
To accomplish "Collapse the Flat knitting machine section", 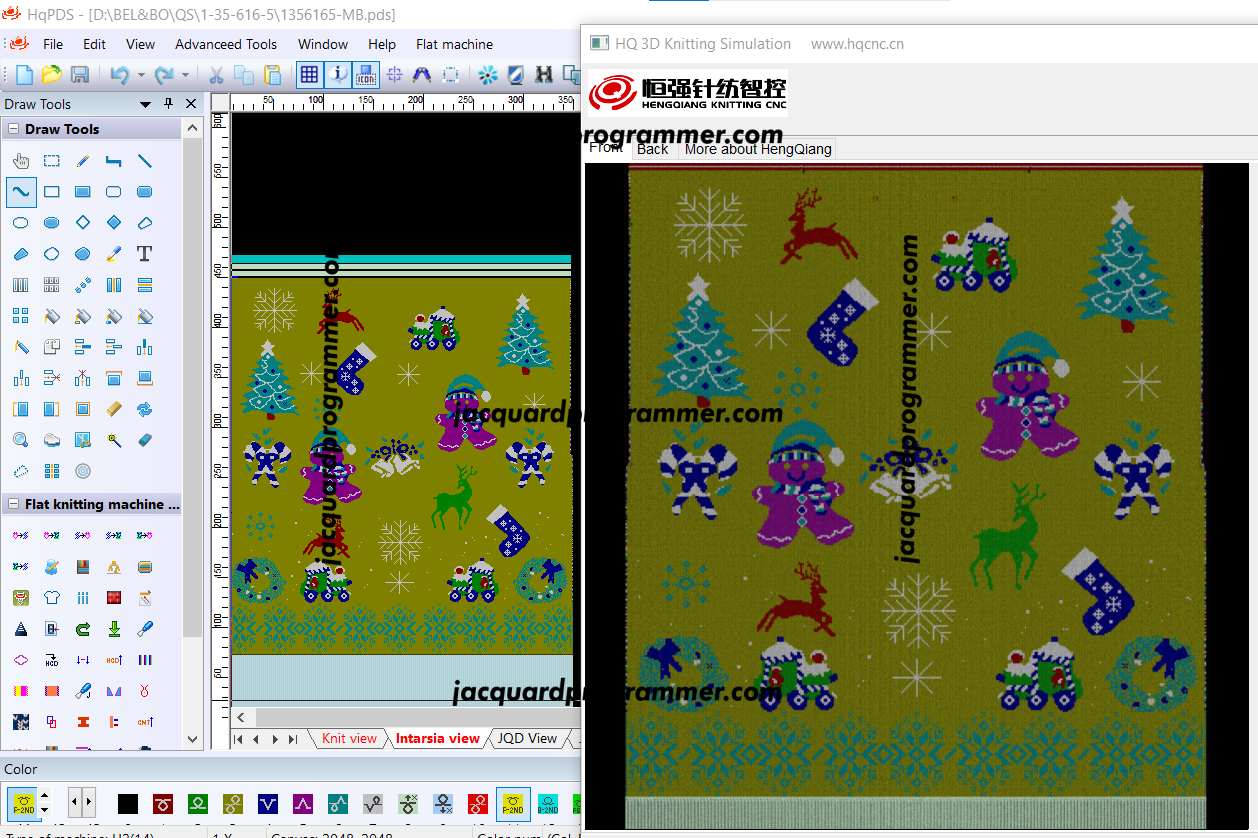I will [15, 504].
